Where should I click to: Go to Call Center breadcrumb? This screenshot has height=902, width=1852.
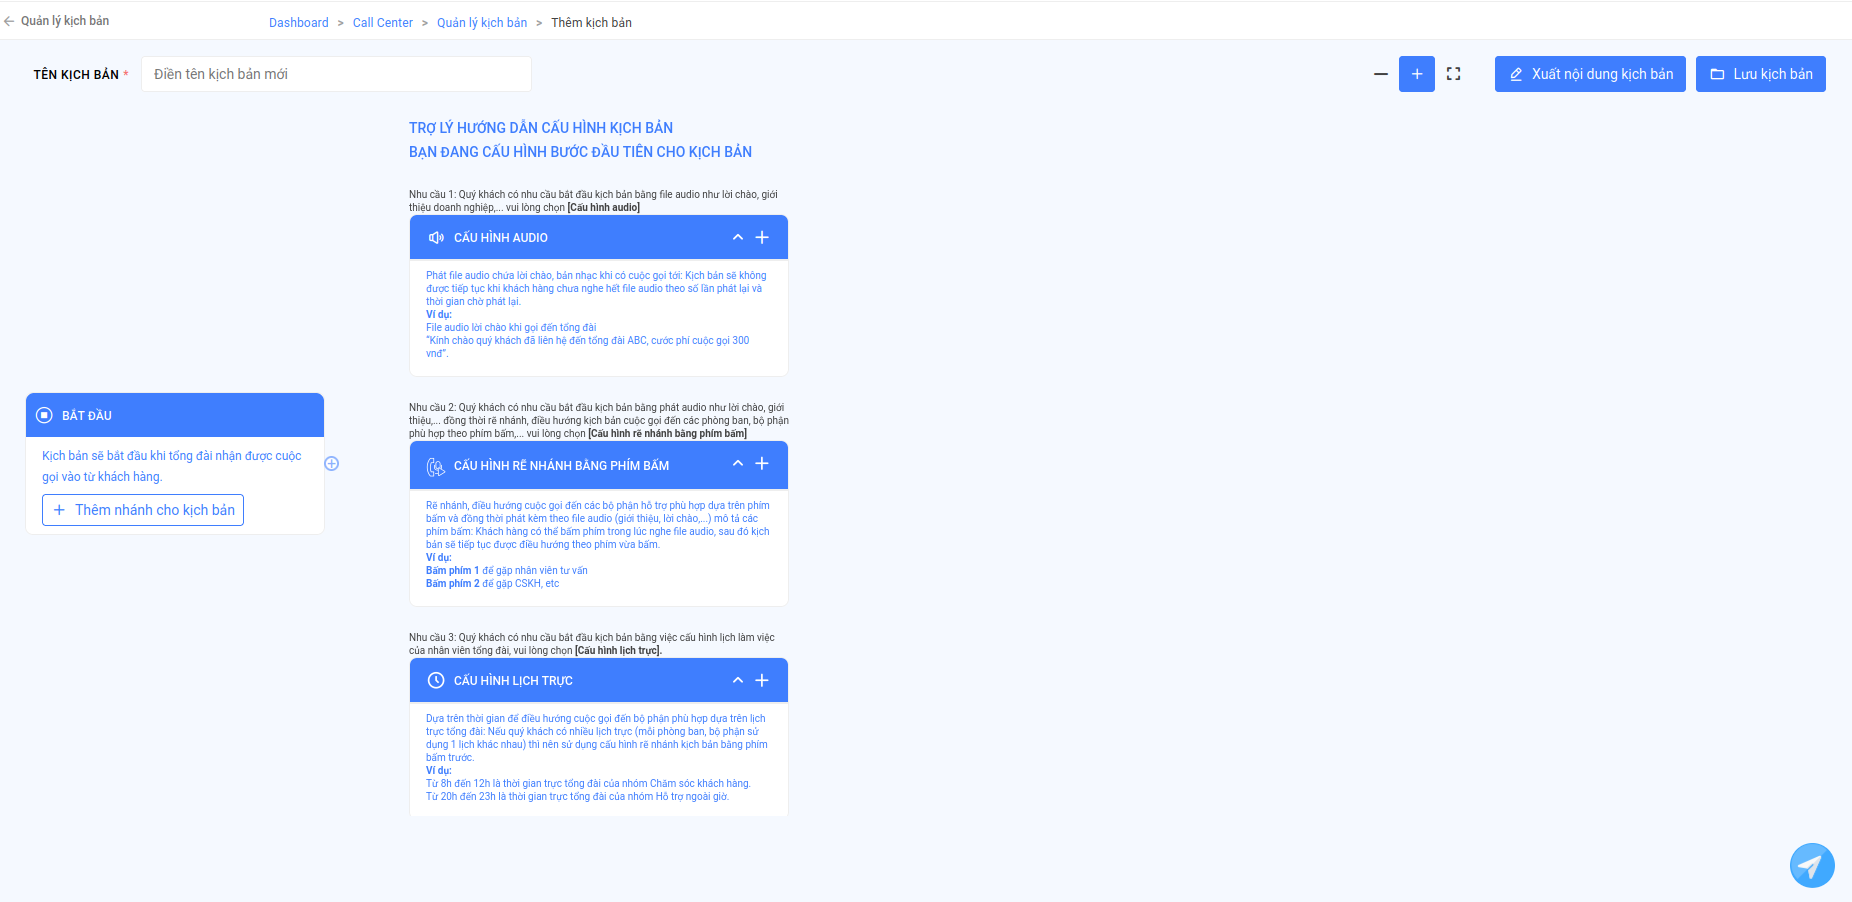(x=382, y=22)
